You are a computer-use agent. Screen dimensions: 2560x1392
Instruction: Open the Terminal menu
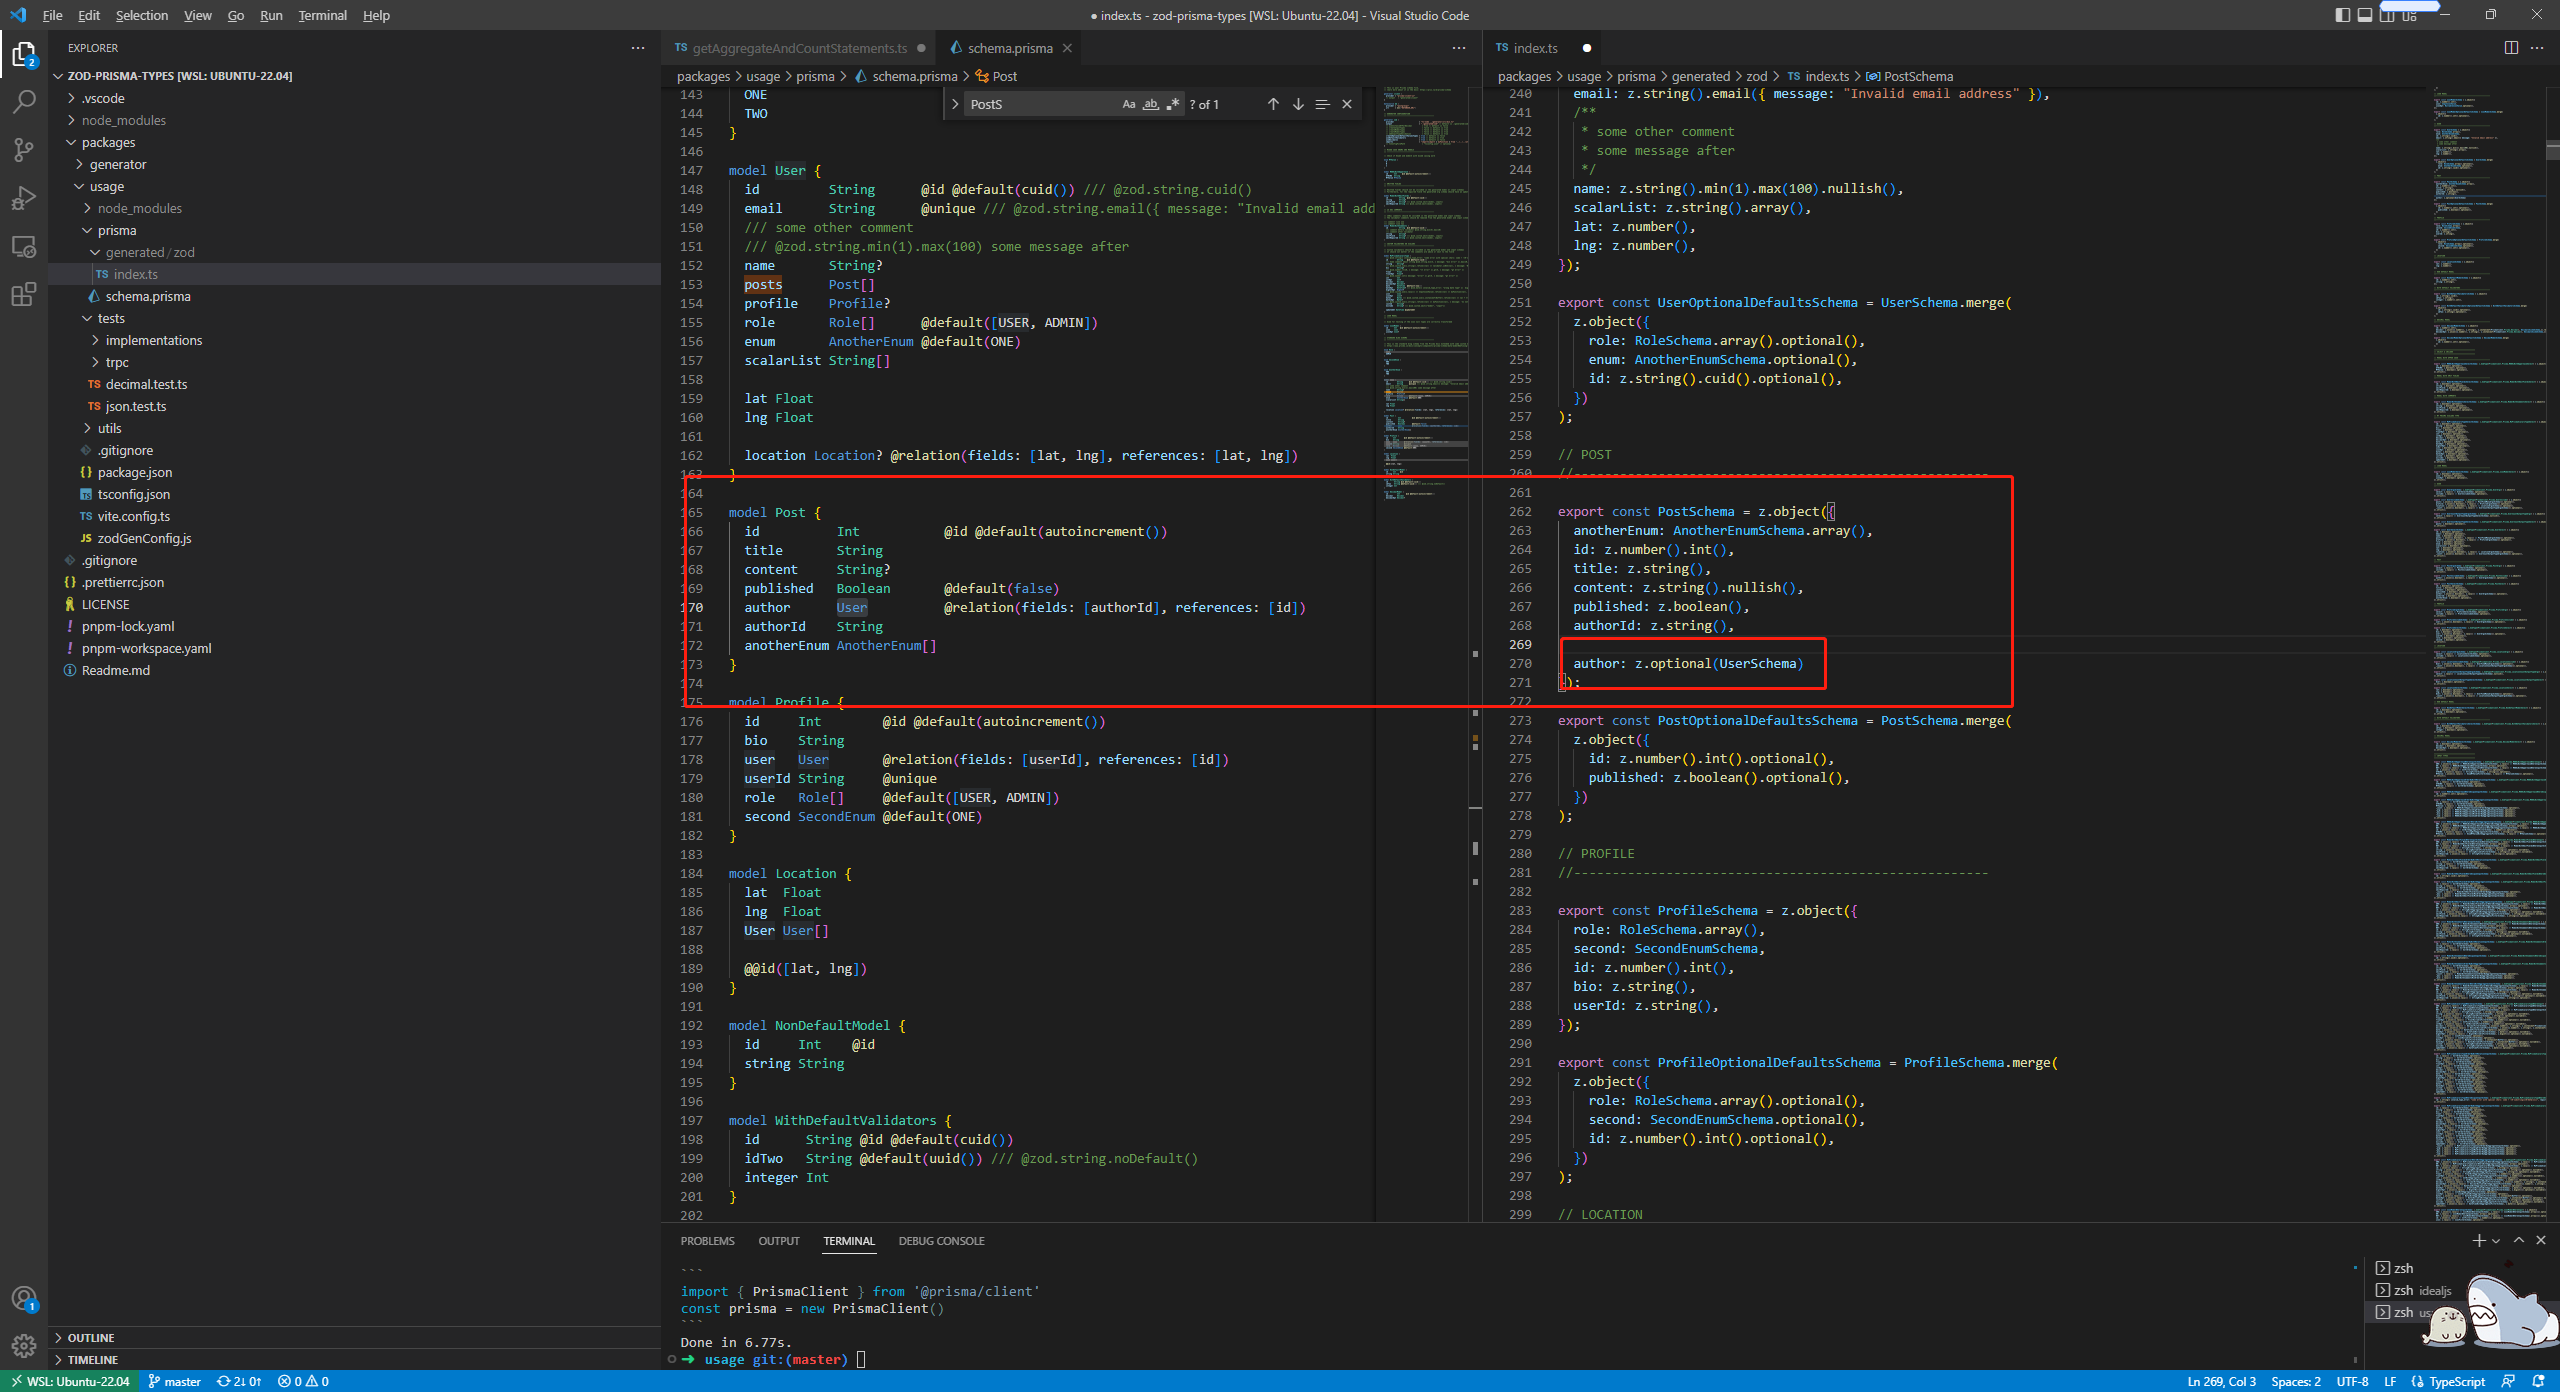322,15
